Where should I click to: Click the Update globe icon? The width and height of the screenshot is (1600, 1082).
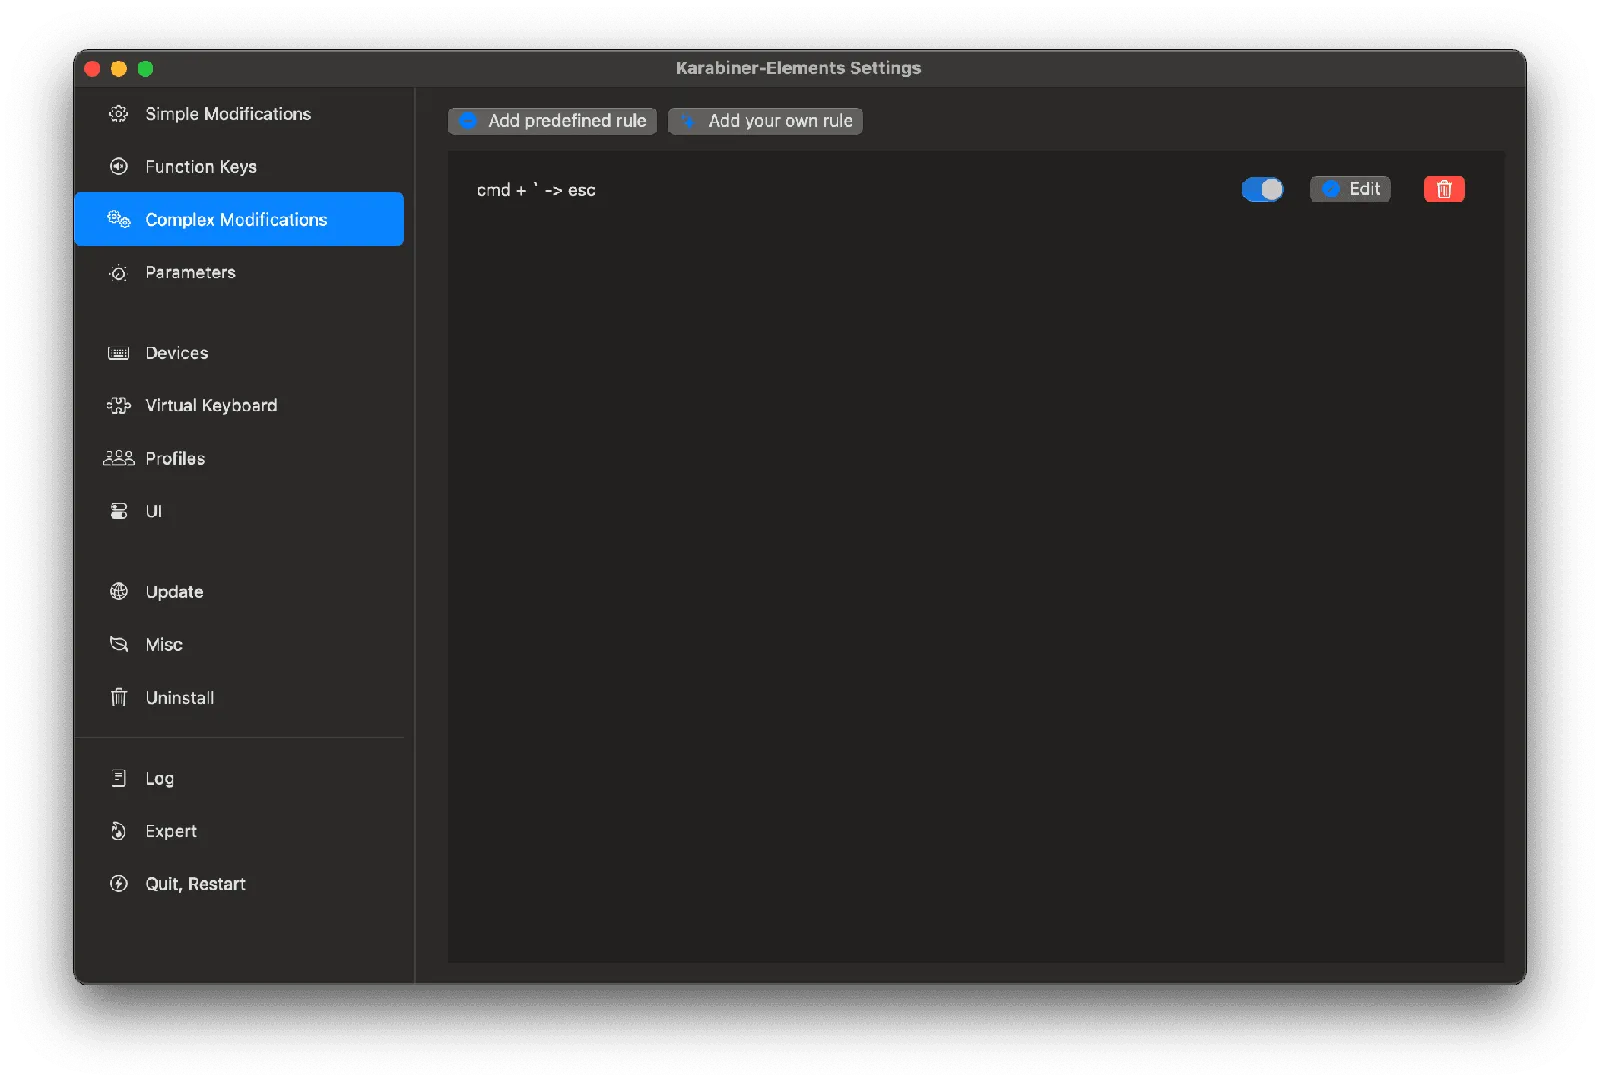point(118,592)
